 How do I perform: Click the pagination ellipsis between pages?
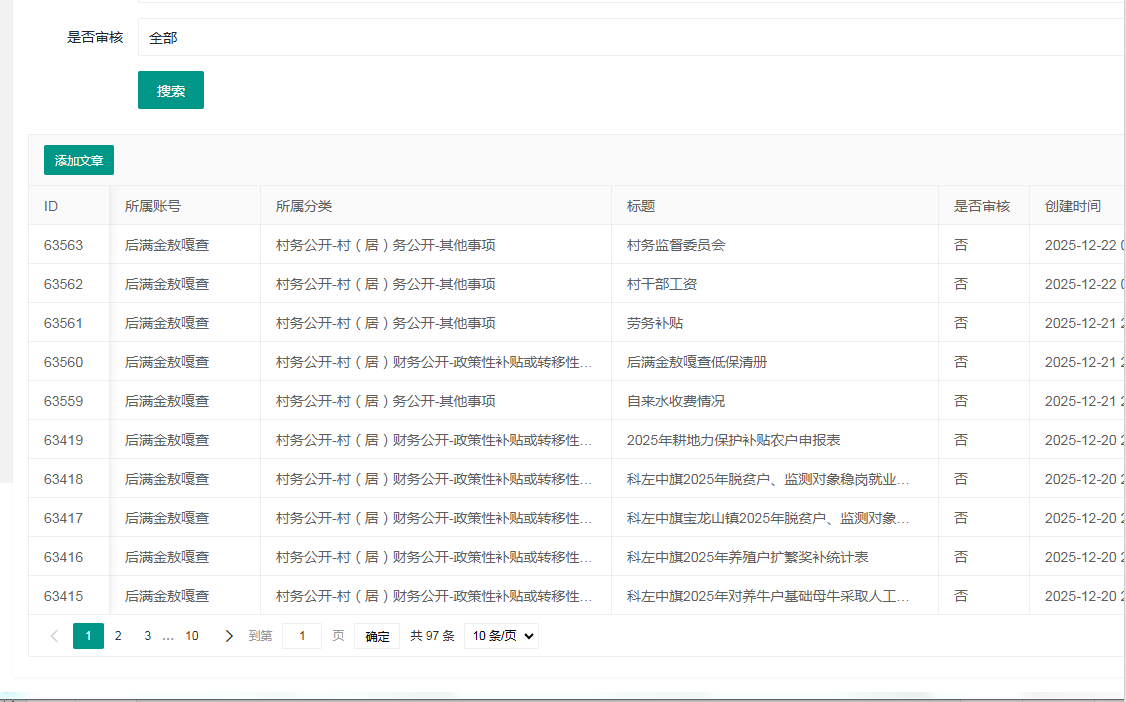[x=168, y=636]
